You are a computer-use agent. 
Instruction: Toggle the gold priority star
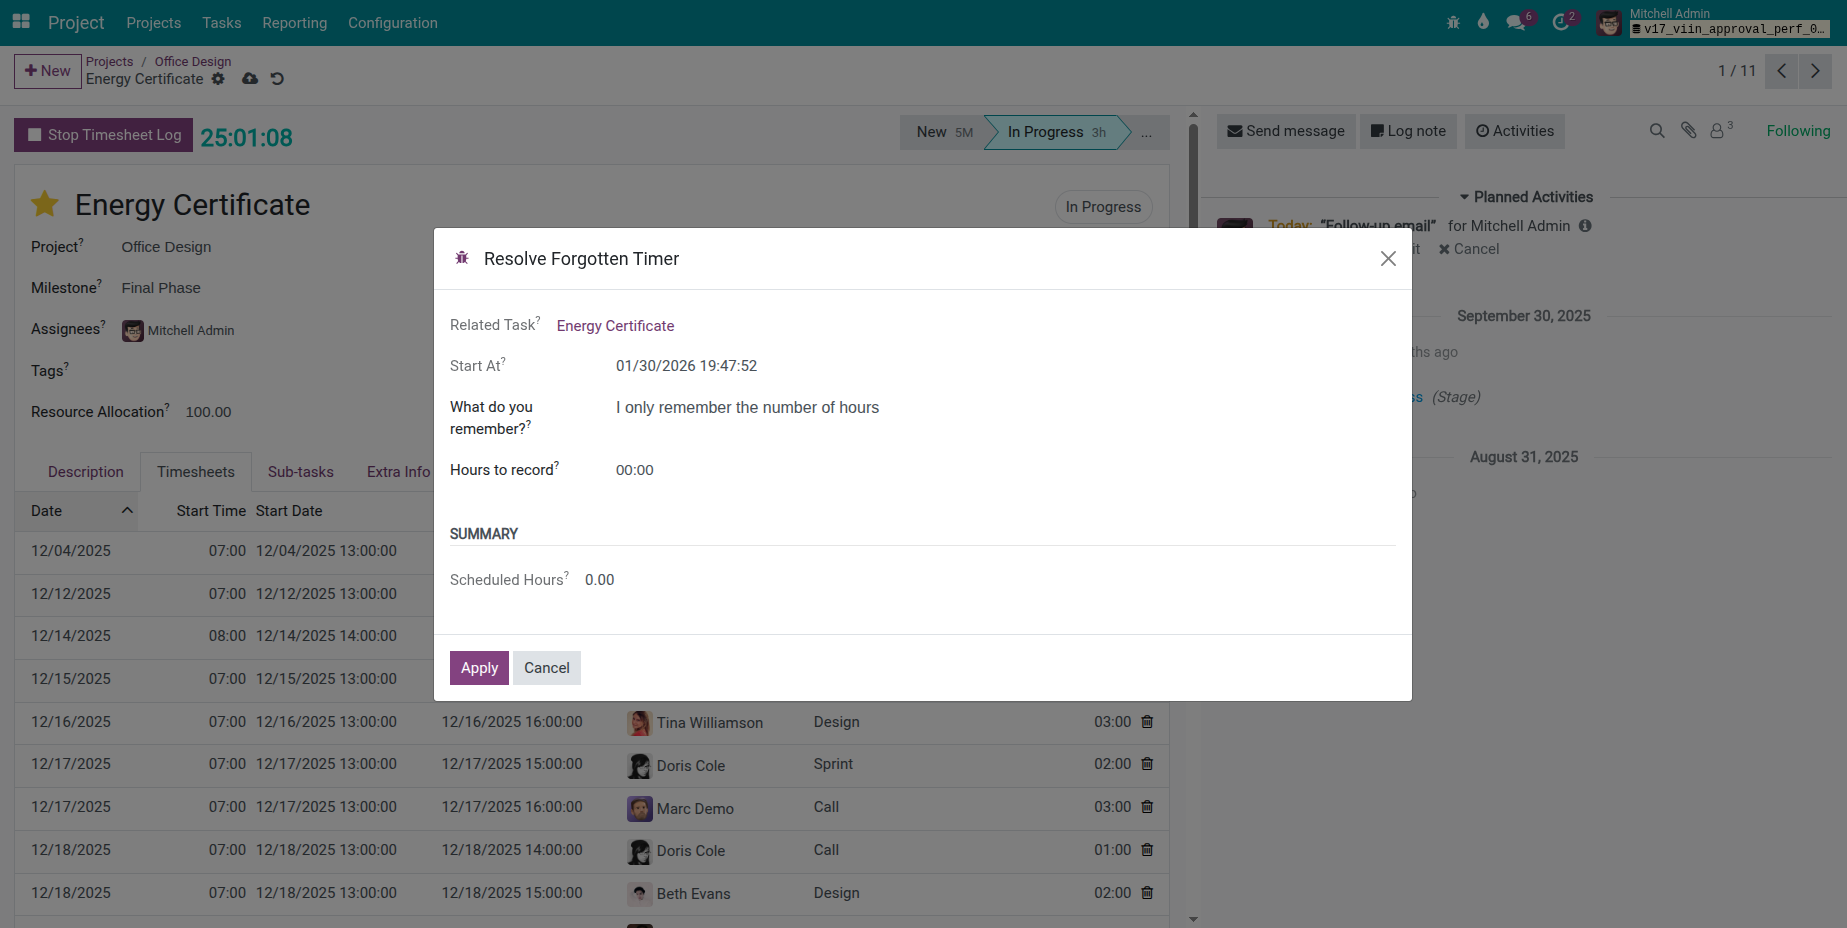(x=45, y=205)
